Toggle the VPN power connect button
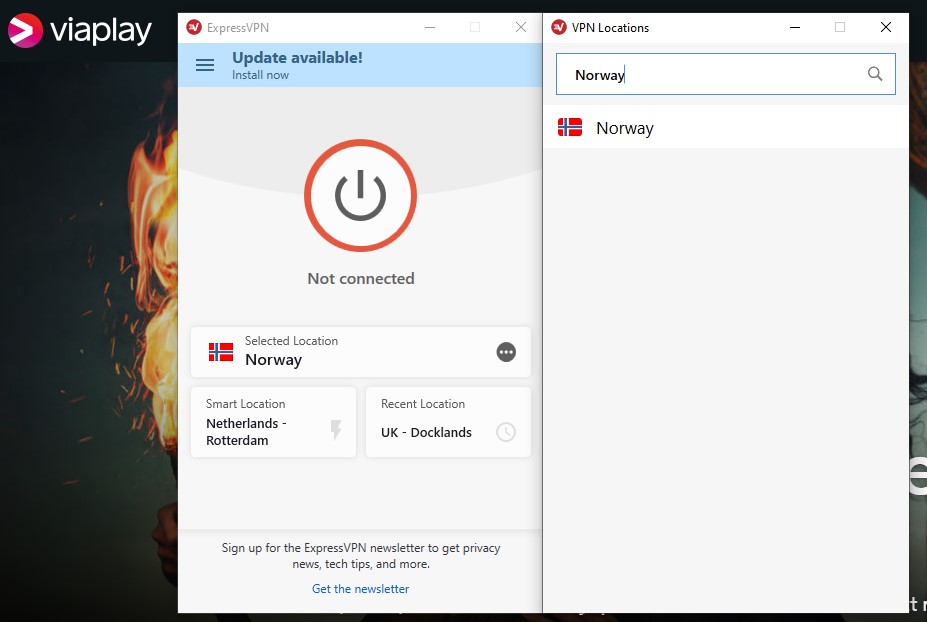 (361, 196)
